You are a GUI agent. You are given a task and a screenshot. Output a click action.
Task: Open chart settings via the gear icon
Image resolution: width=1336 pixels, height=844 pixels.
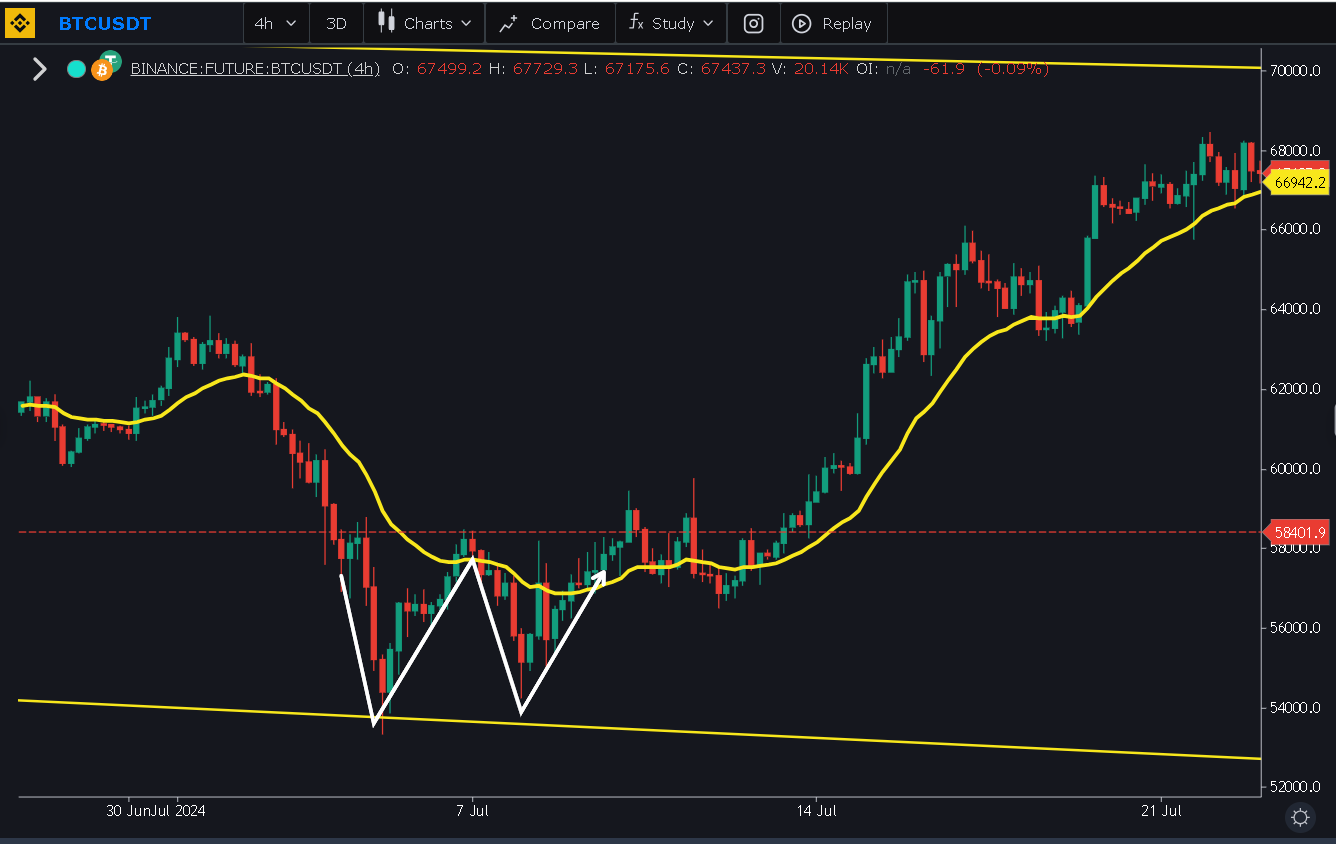pyautogui.click(x=1299, y=817)
